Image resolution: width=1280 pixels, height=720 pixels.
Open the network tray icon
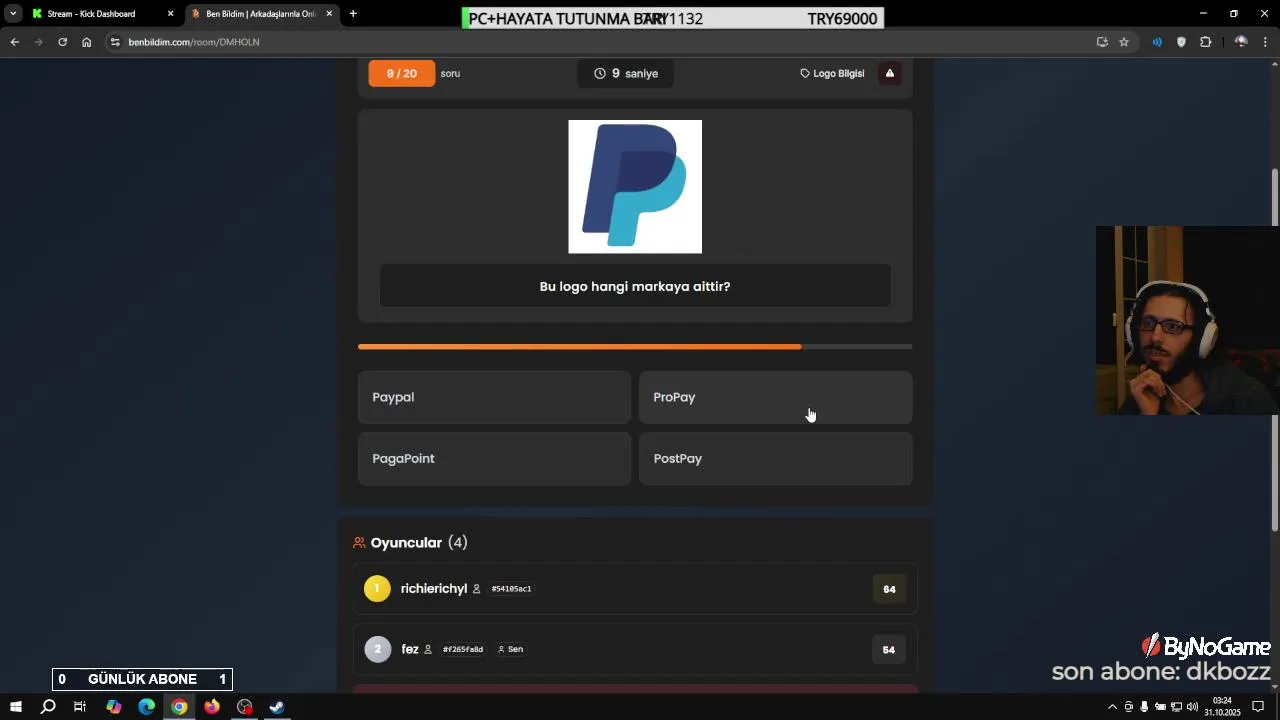[1176, 707]
